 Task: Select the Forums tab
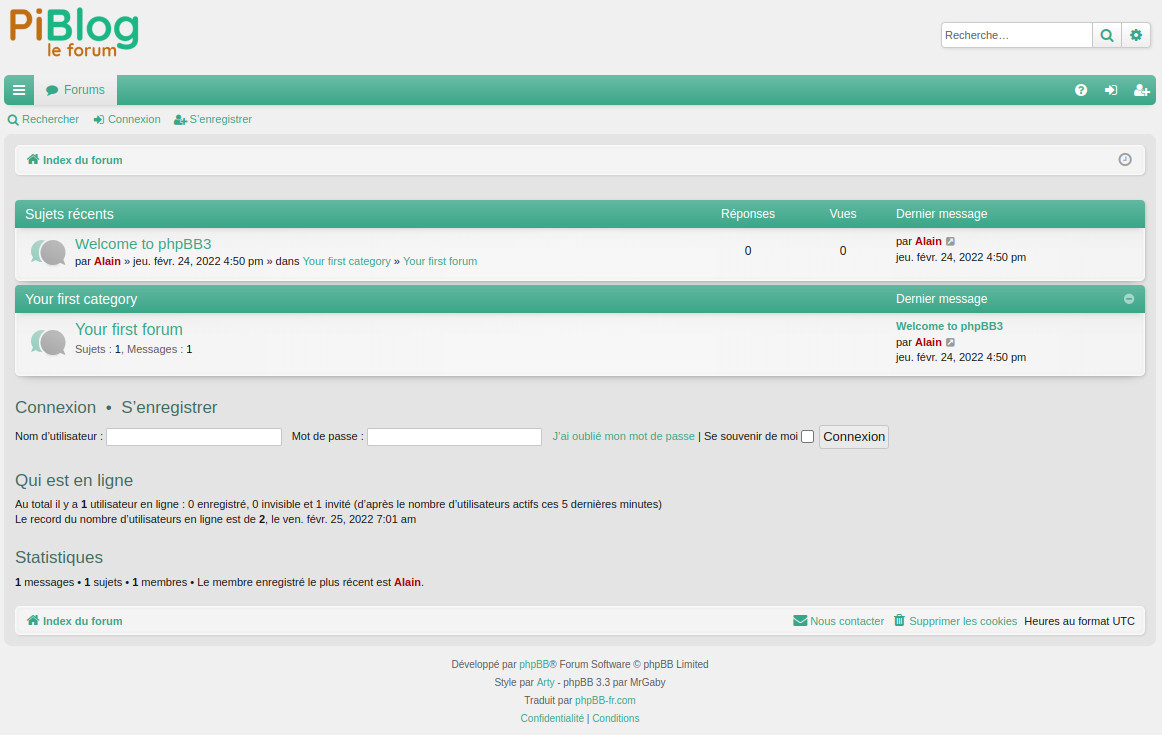click(x=76, y=90)
